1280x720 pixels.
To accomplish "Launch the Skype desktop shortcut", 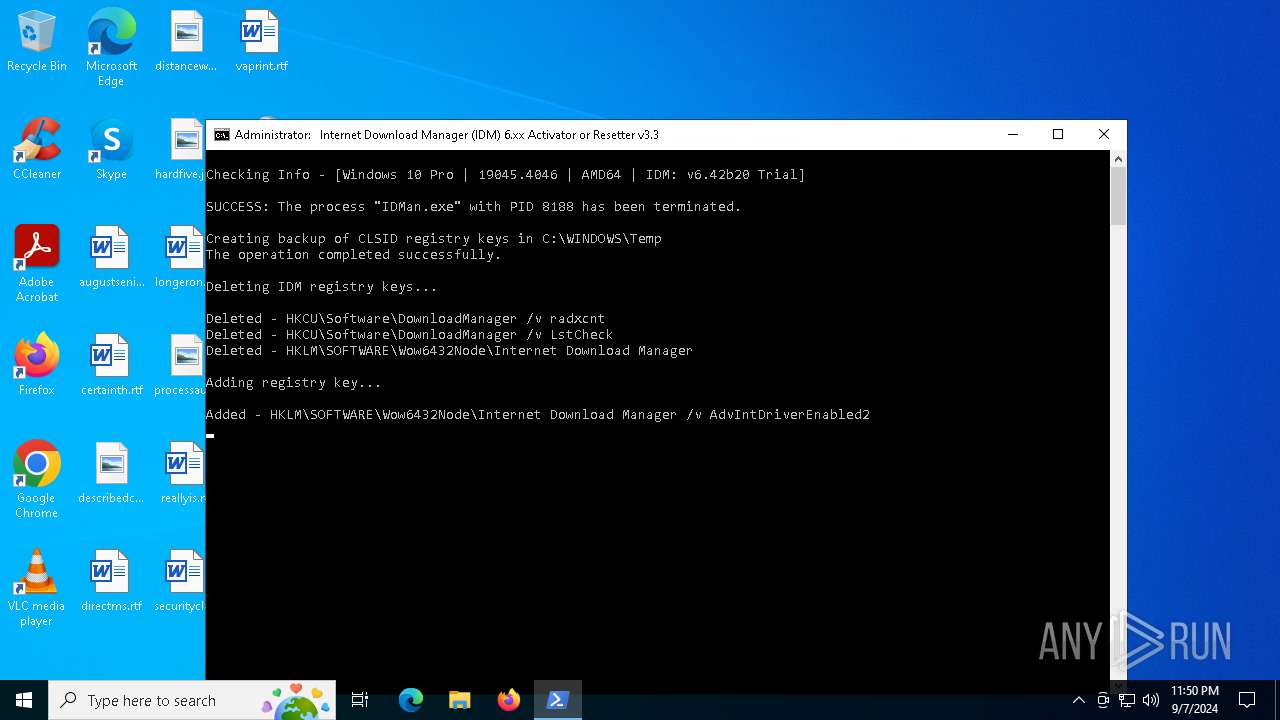I will pos(111,150).
